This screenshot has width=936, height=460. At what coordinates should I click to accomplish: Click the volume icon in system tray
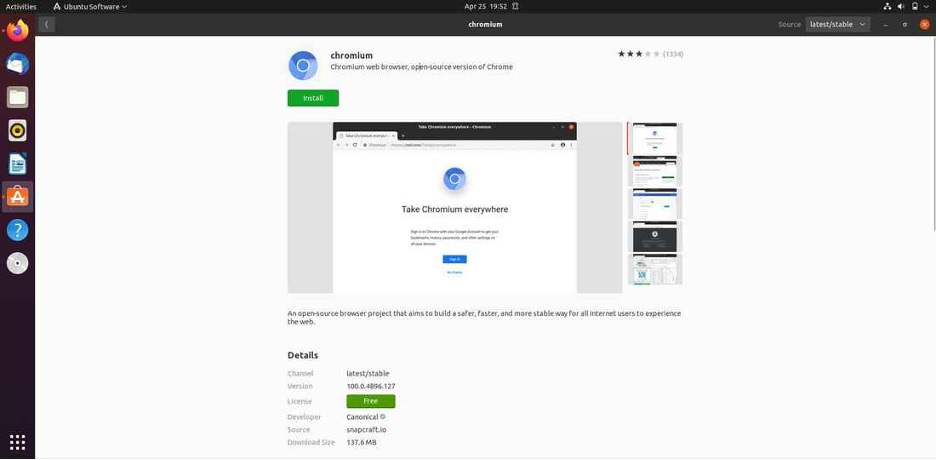[901, 6]
